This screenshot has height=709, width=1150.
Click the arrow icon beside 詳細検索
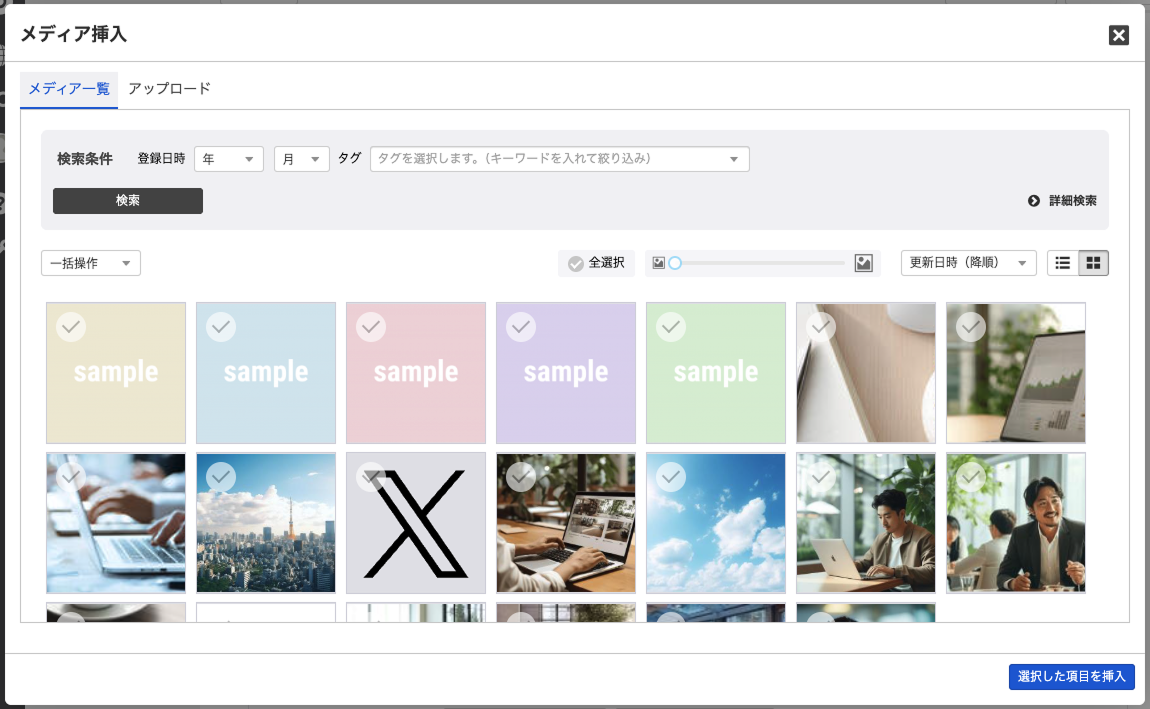tap(1033, 201)
